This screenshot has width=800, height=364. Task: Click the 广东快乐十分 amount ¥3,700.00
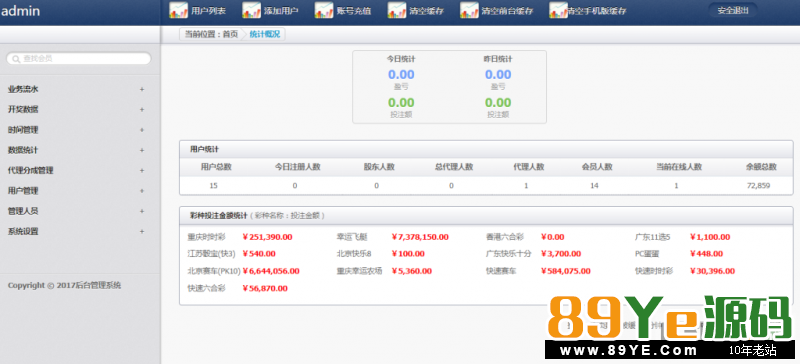(561, 254)
